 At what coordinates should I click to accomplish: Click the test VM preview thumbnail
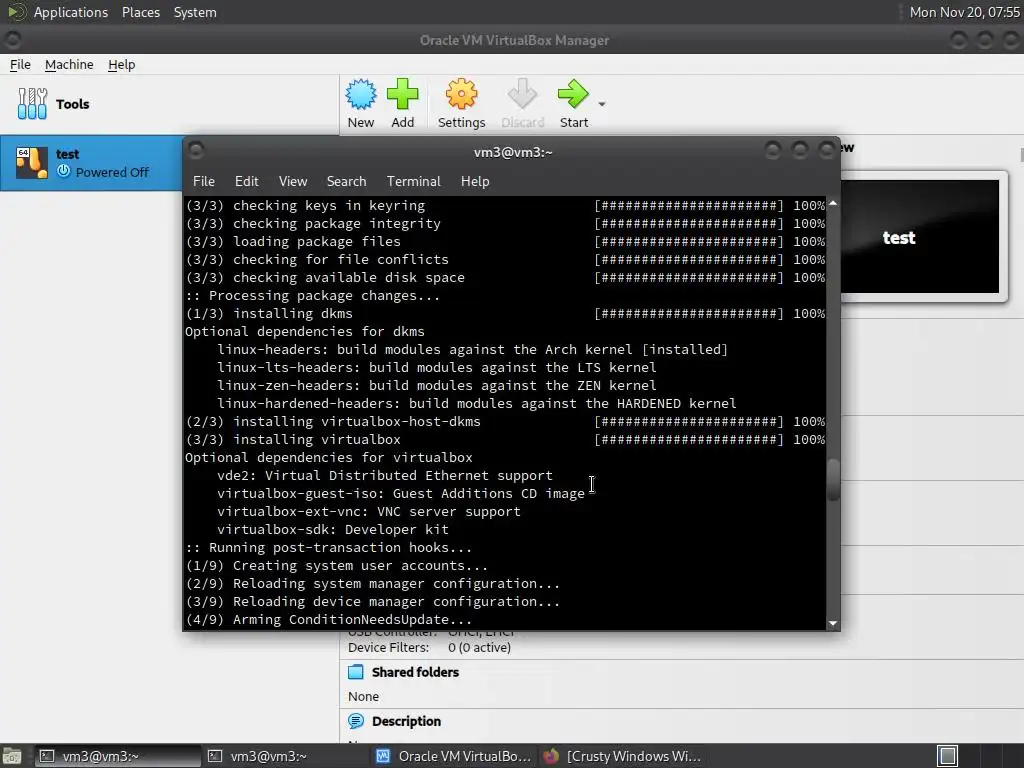tap(921, 237)
